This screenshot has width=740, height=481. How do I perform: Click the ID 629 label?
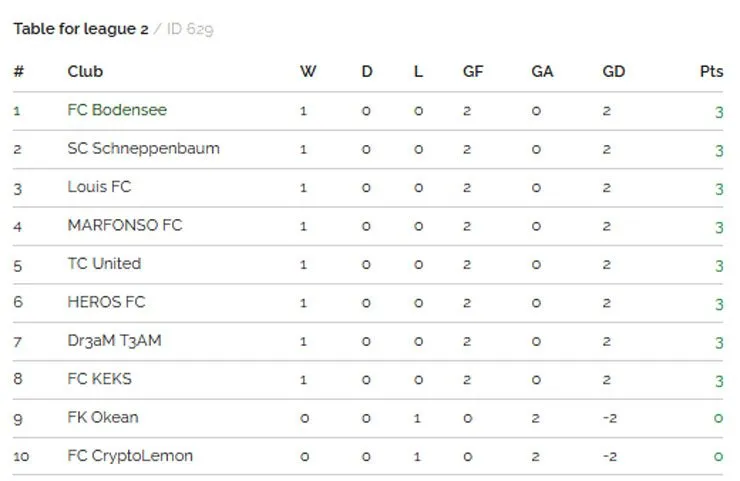(190, 29)
